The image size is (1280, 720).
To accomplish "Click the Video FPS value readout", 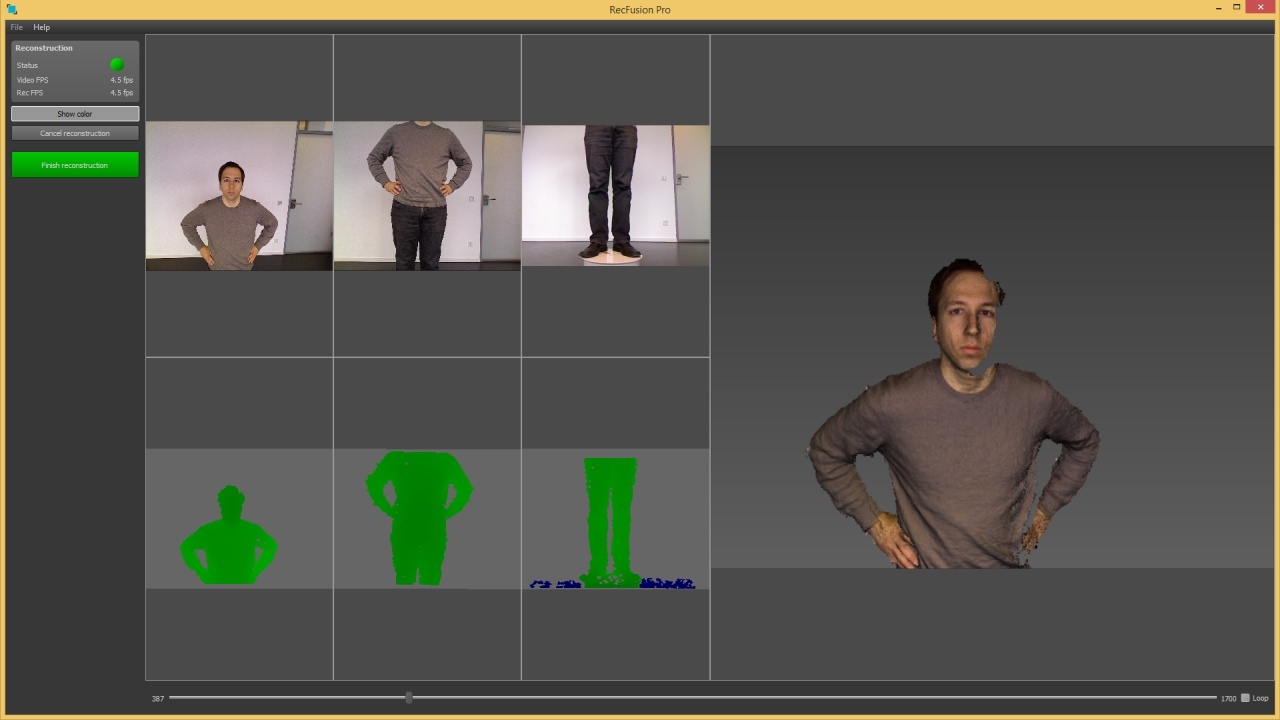I will [x=121, y=80].
